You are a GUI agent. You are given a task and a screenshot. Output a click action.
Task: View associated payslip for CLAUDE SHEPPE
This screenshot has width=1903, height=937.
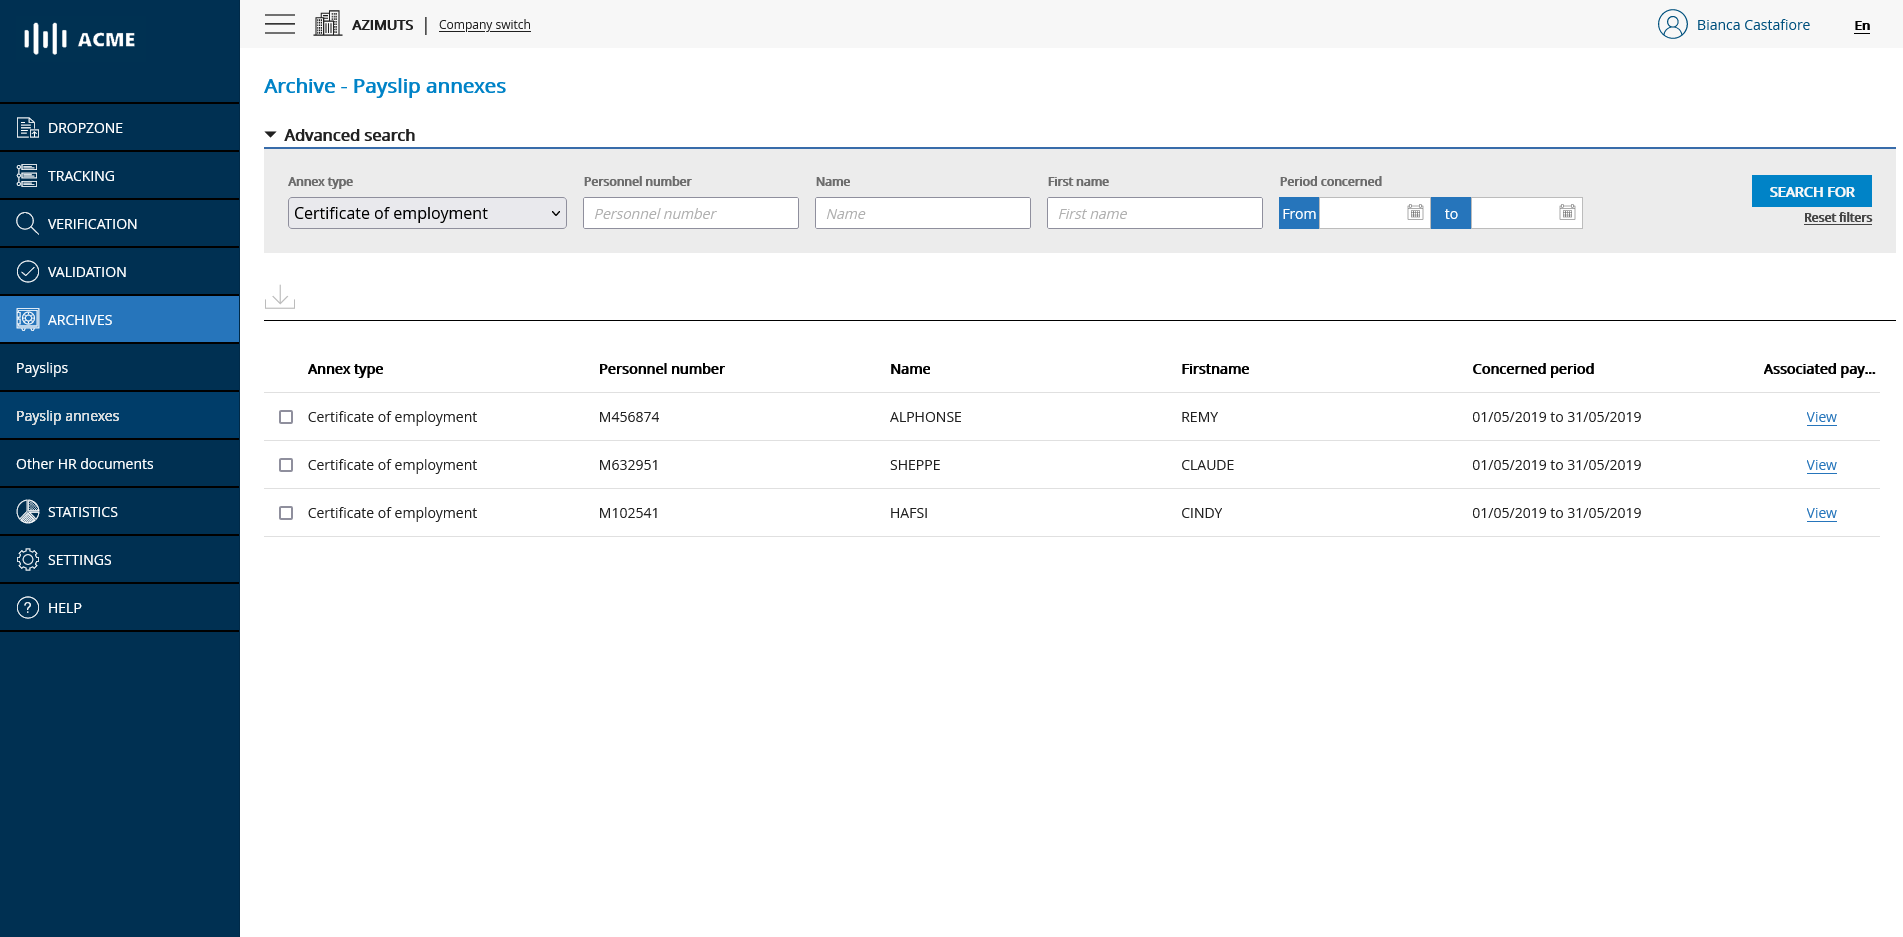click(1821, 465)
